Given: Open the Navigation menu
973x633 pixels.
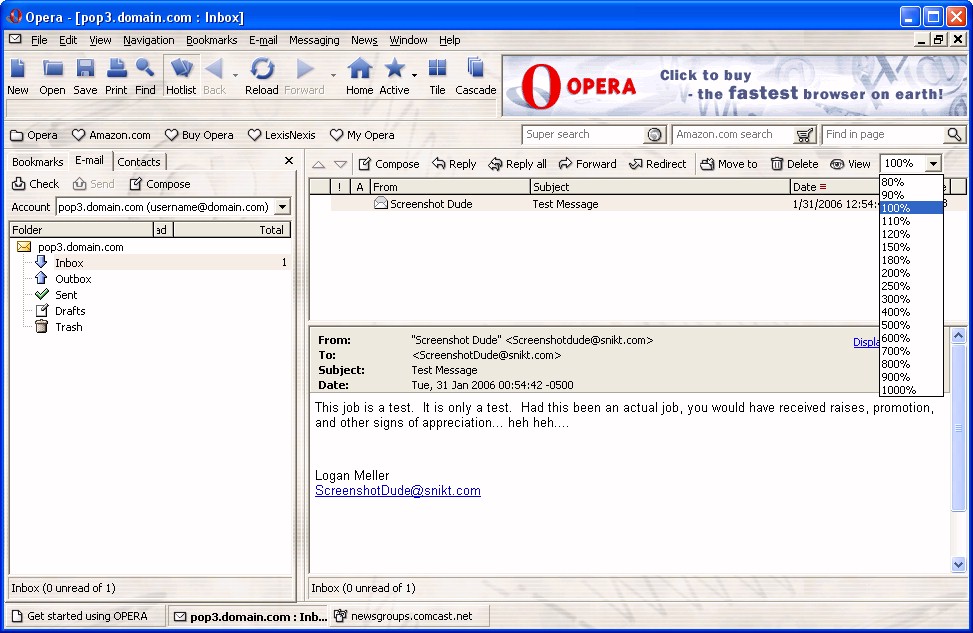Looking at the screenshot, I should (x=148, y=40).
